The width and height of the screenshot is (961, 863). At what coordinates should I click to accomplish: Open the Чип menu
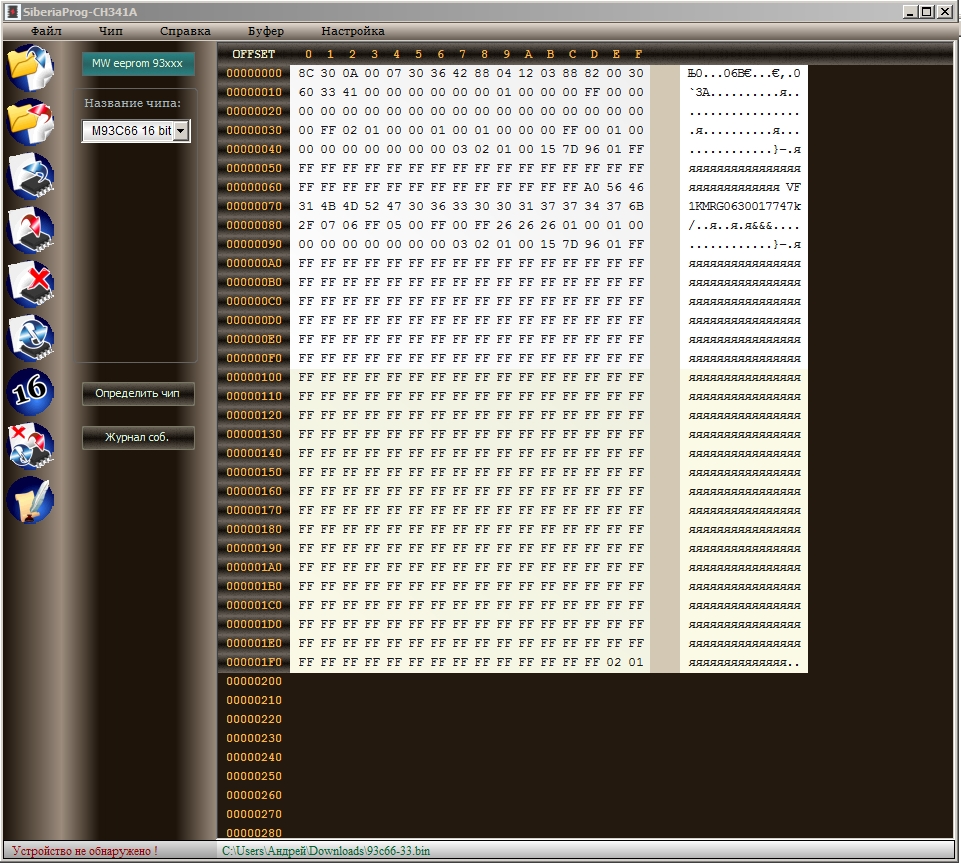click(x=111, y=31)
